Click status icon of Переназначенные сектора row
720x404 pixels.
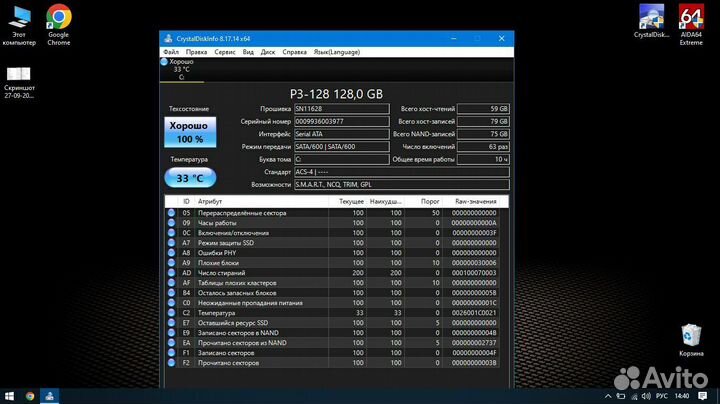[171, 213]
